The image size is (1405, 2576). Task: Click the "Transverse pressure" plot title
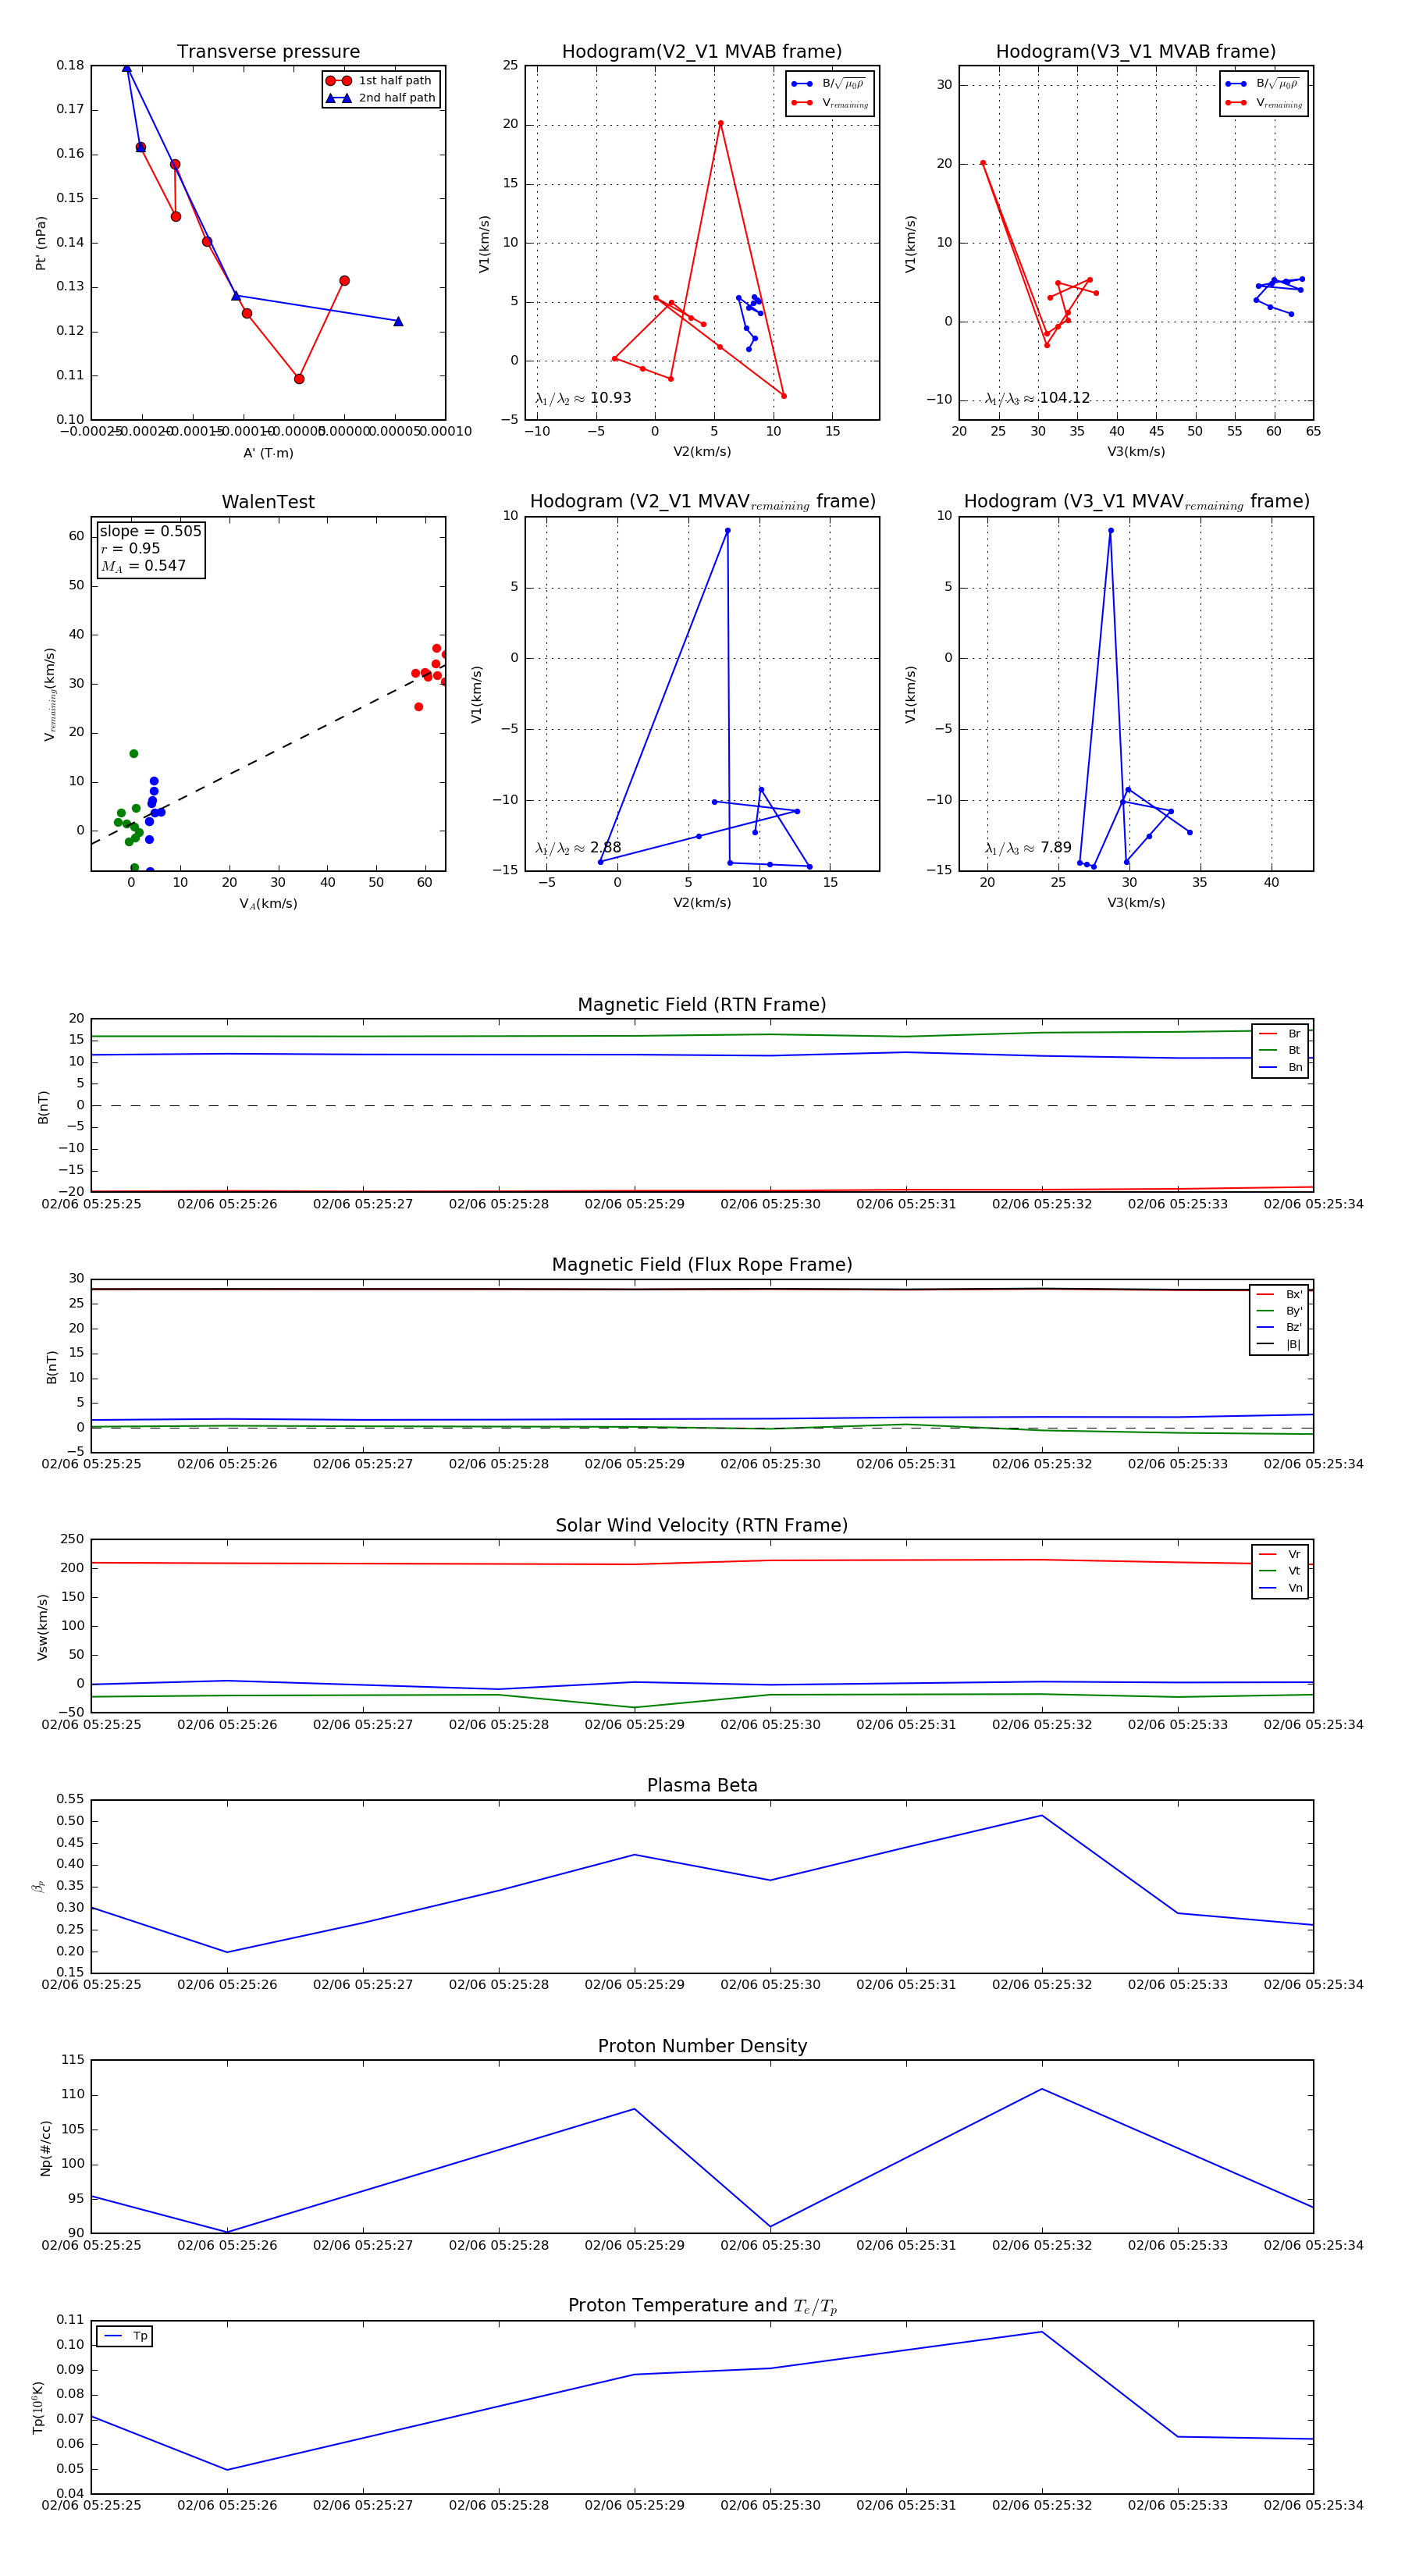click(x=268, y=52)
